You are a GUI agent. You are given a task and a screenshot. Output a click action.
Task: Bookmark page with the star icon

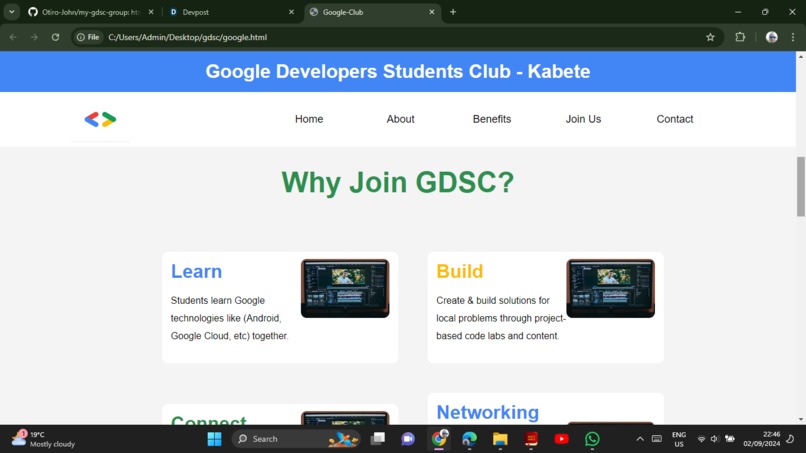[x=710, y=37]
